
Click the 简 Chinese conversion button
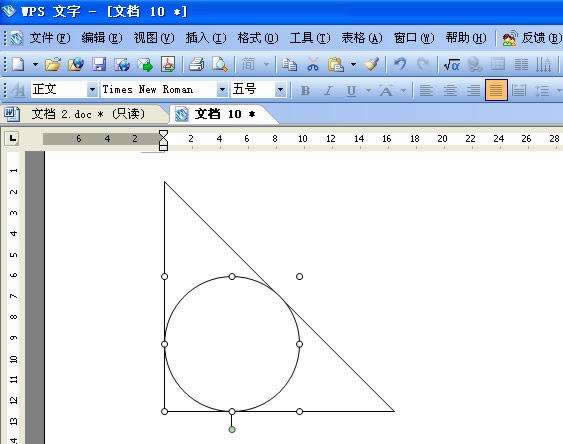pyautogui.click(x=248, y=65)
